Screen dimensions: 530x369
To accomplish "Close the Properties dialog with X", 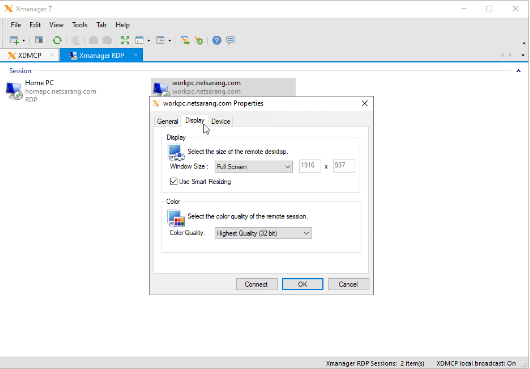I will tap(365, 103).
